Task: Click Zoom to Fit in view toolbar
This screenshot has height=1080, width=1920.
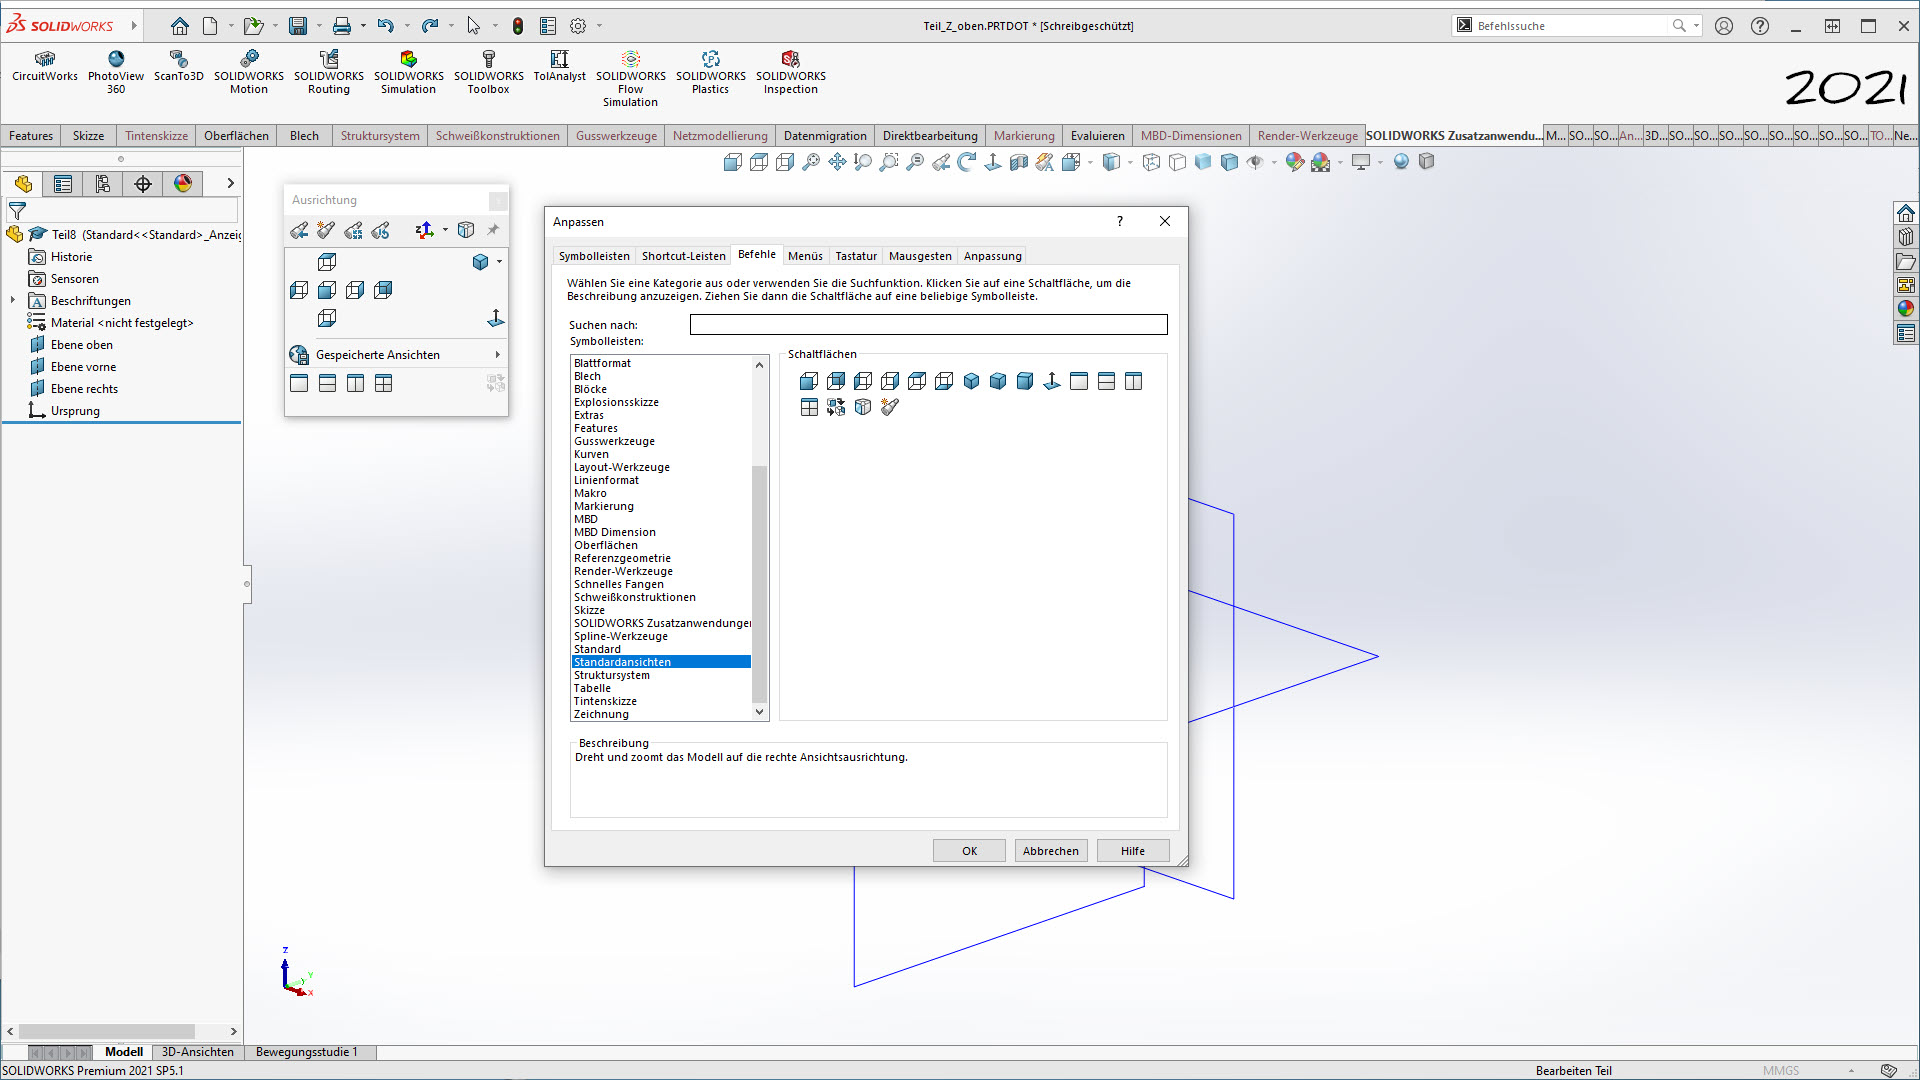Action: 811,162
